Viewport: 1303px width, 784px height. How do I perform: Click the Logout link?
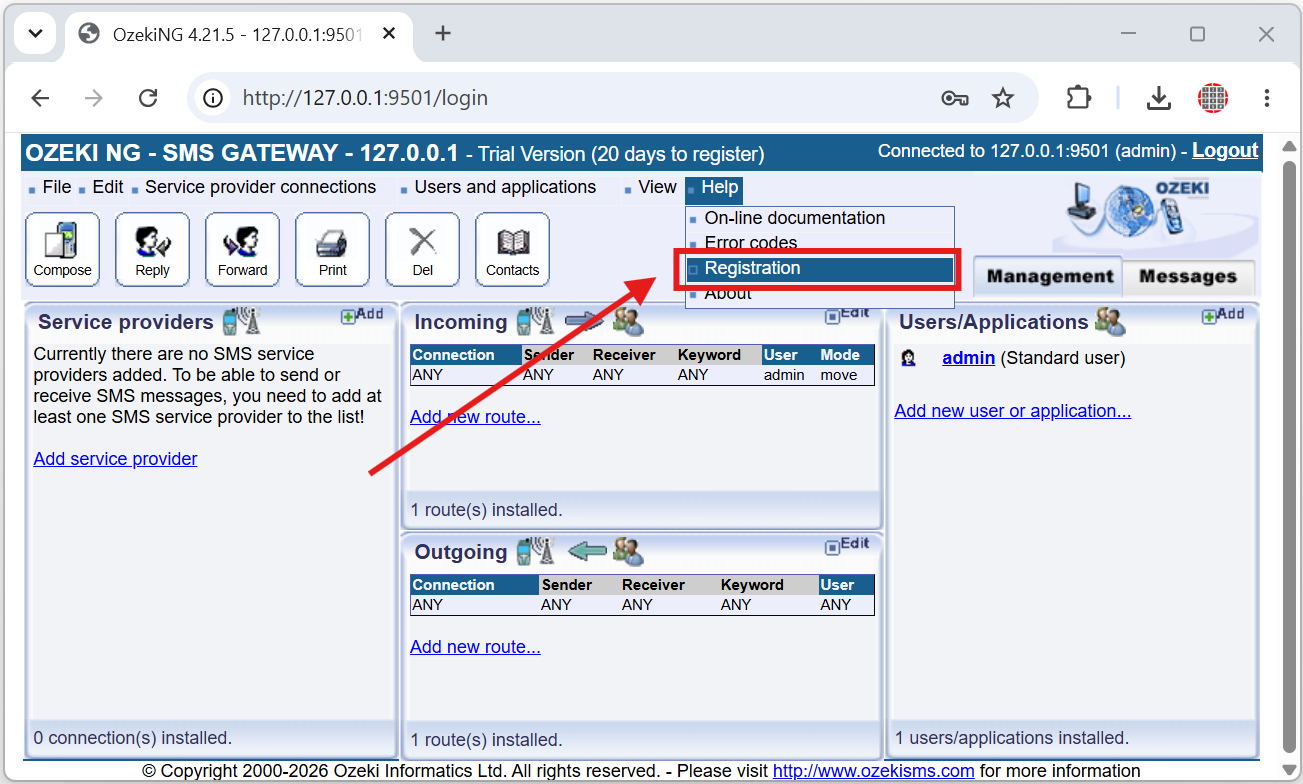[x=1225, y=151]
